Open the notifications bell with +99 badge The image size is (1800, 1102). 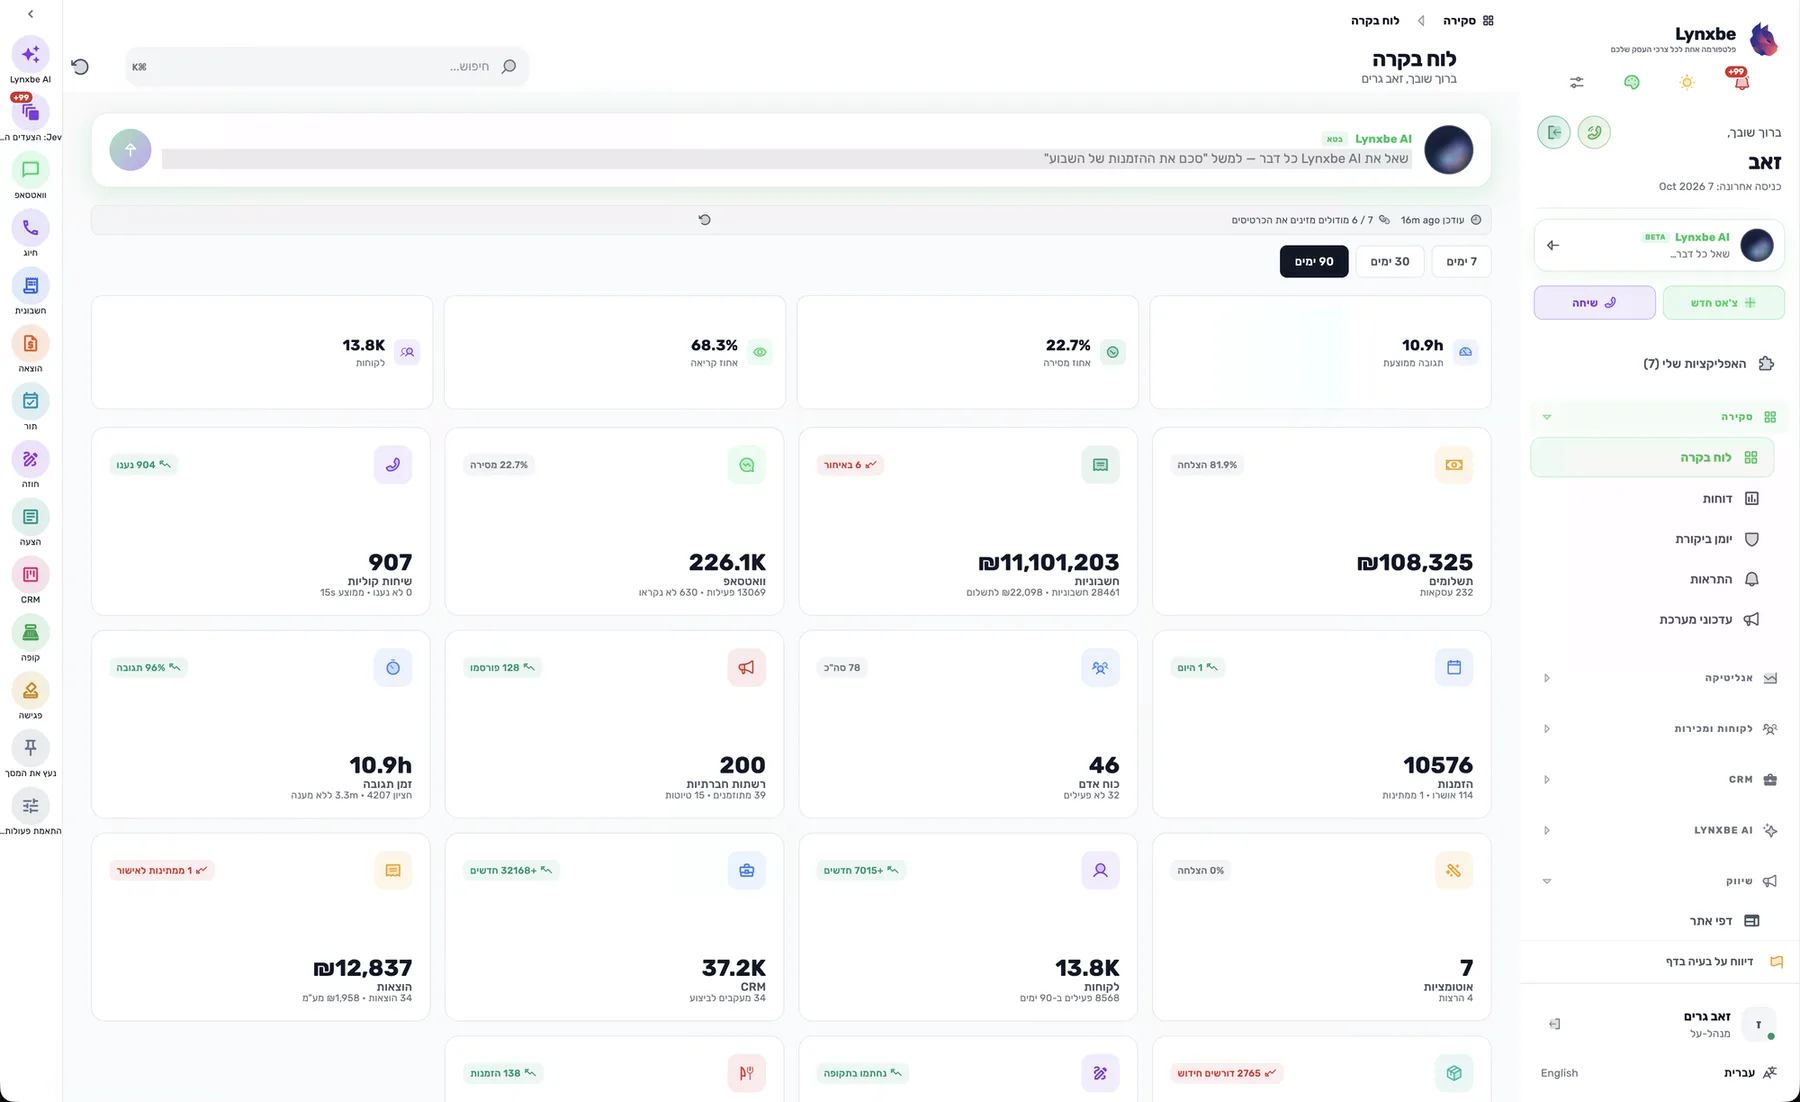(1741, 81)
